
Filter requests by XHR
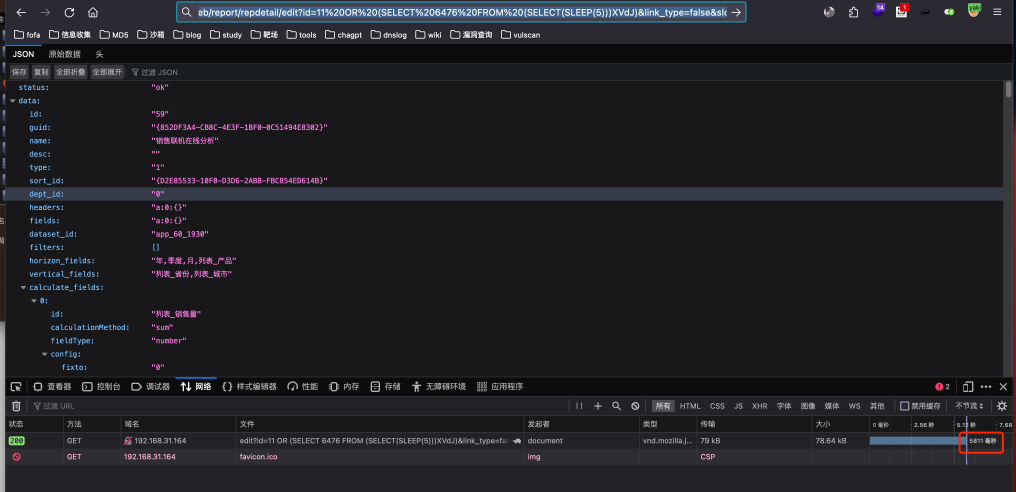tap(759, 406)
